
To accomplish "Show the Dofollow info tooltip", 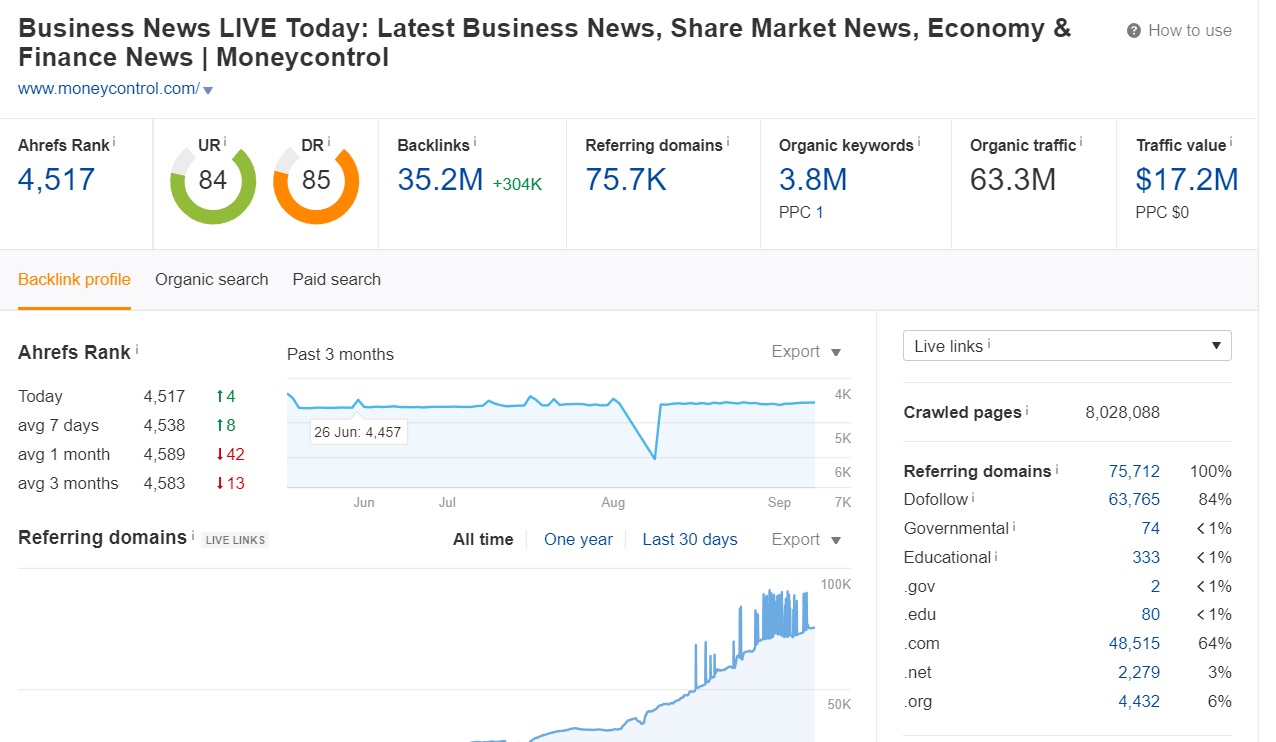I will point(973,497).
